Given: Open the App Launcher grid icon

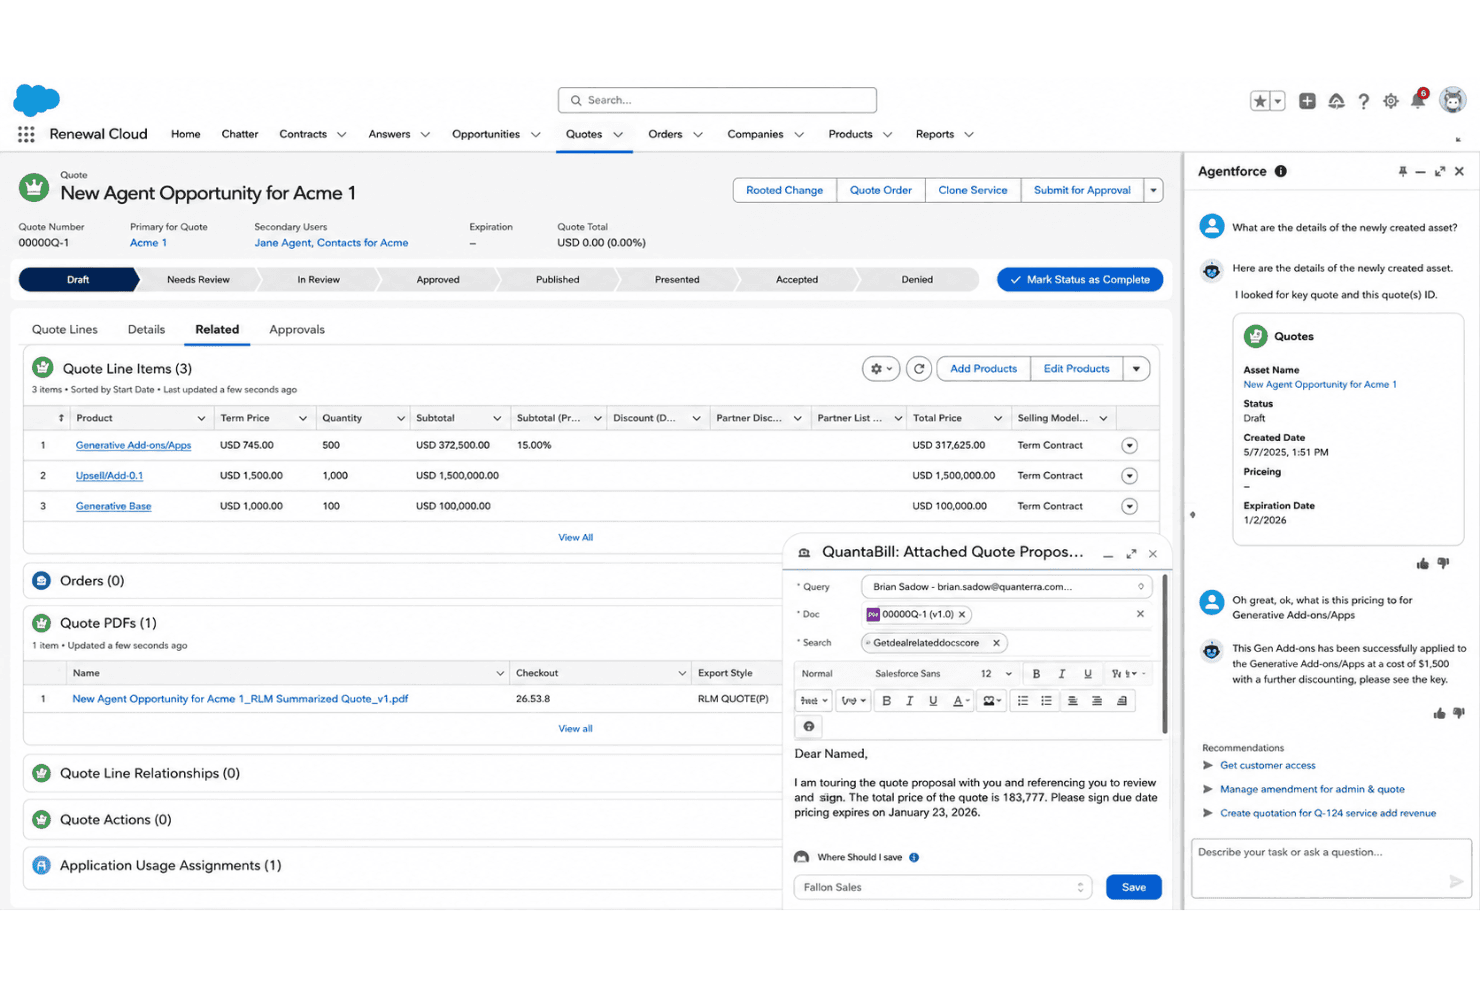Looking at the screenshot, I should [x=26, y=134].
